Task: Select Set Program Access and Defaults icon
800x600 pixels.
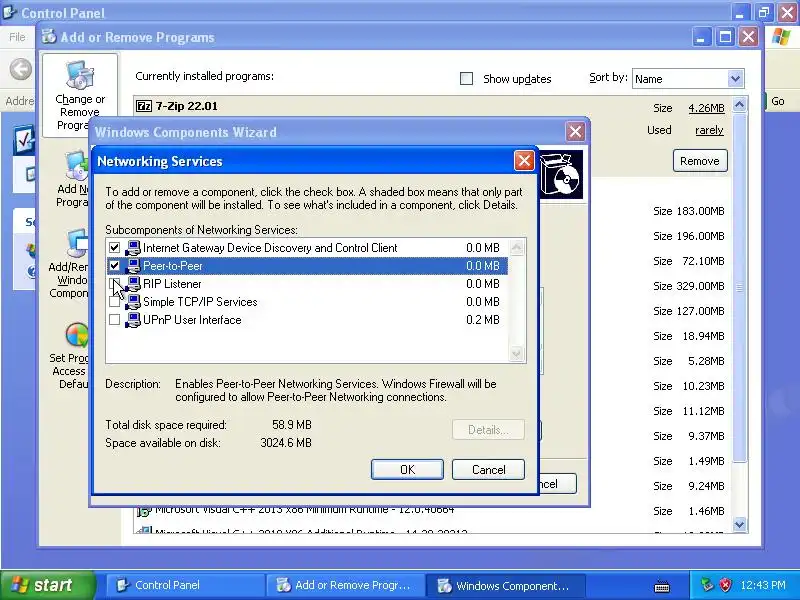Action: (x=77, y=335)
